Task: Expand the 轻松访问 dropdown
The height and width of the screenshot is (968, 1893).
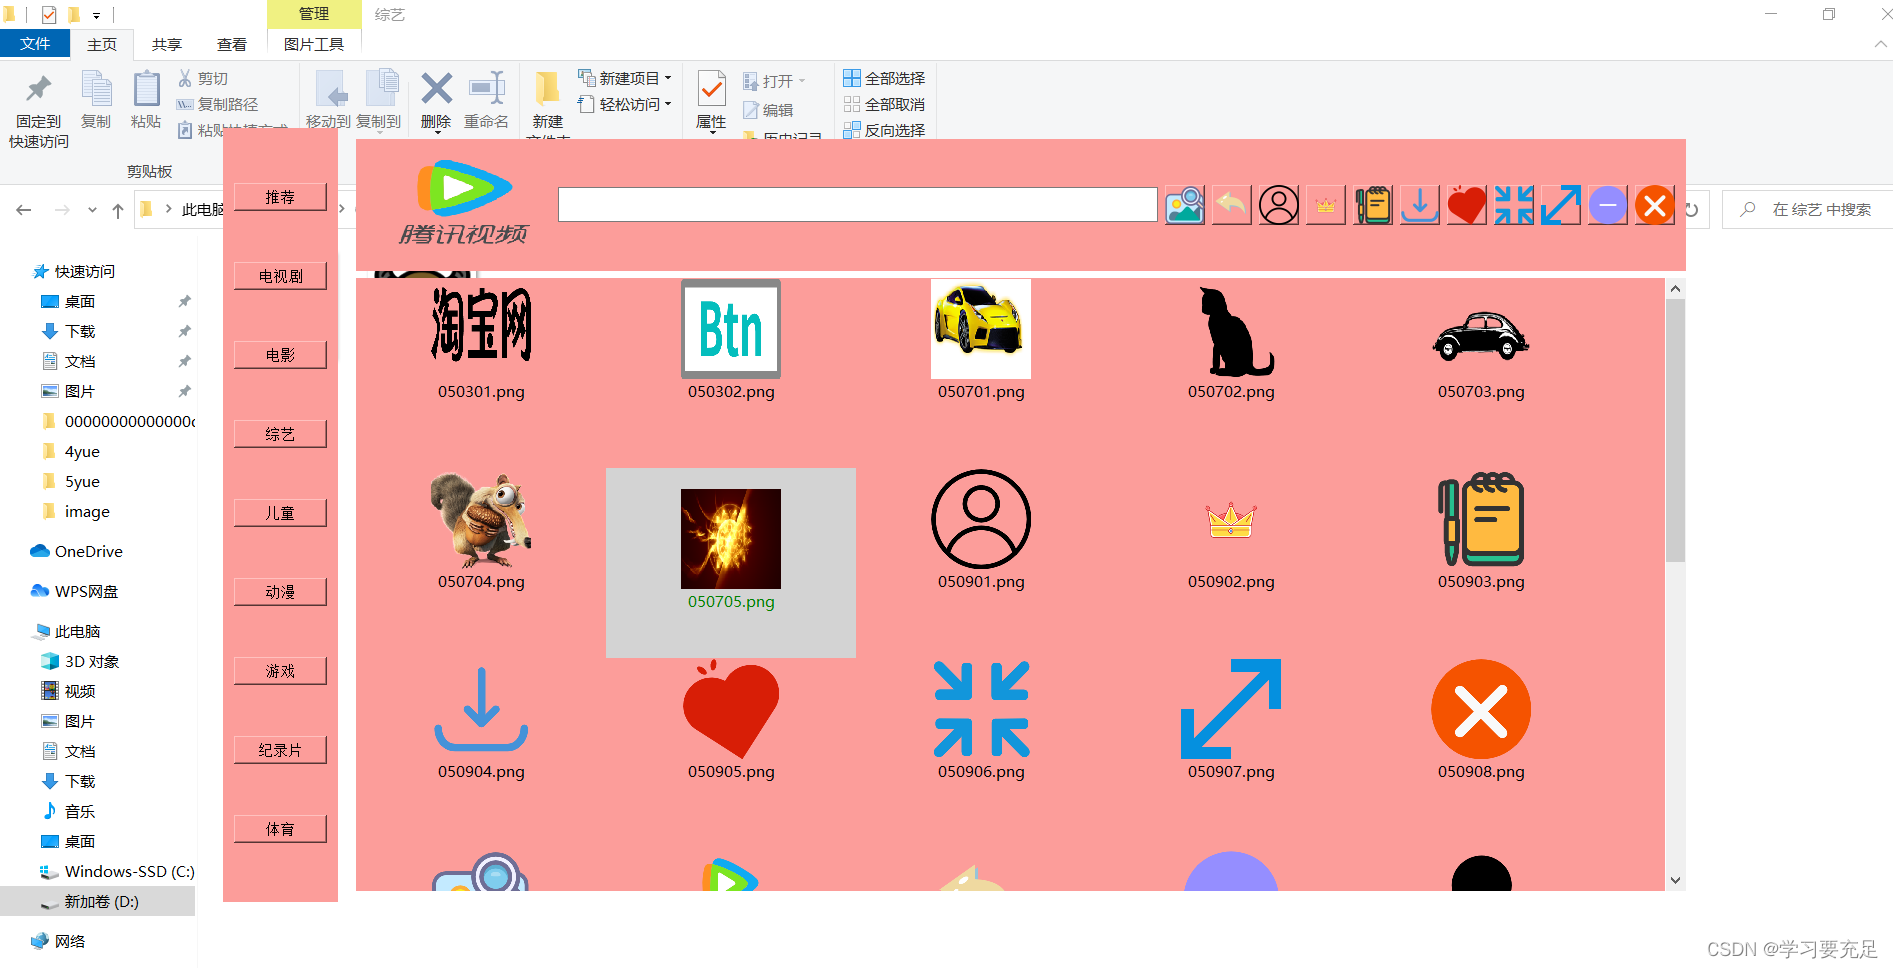Action: tap(668, 104)
